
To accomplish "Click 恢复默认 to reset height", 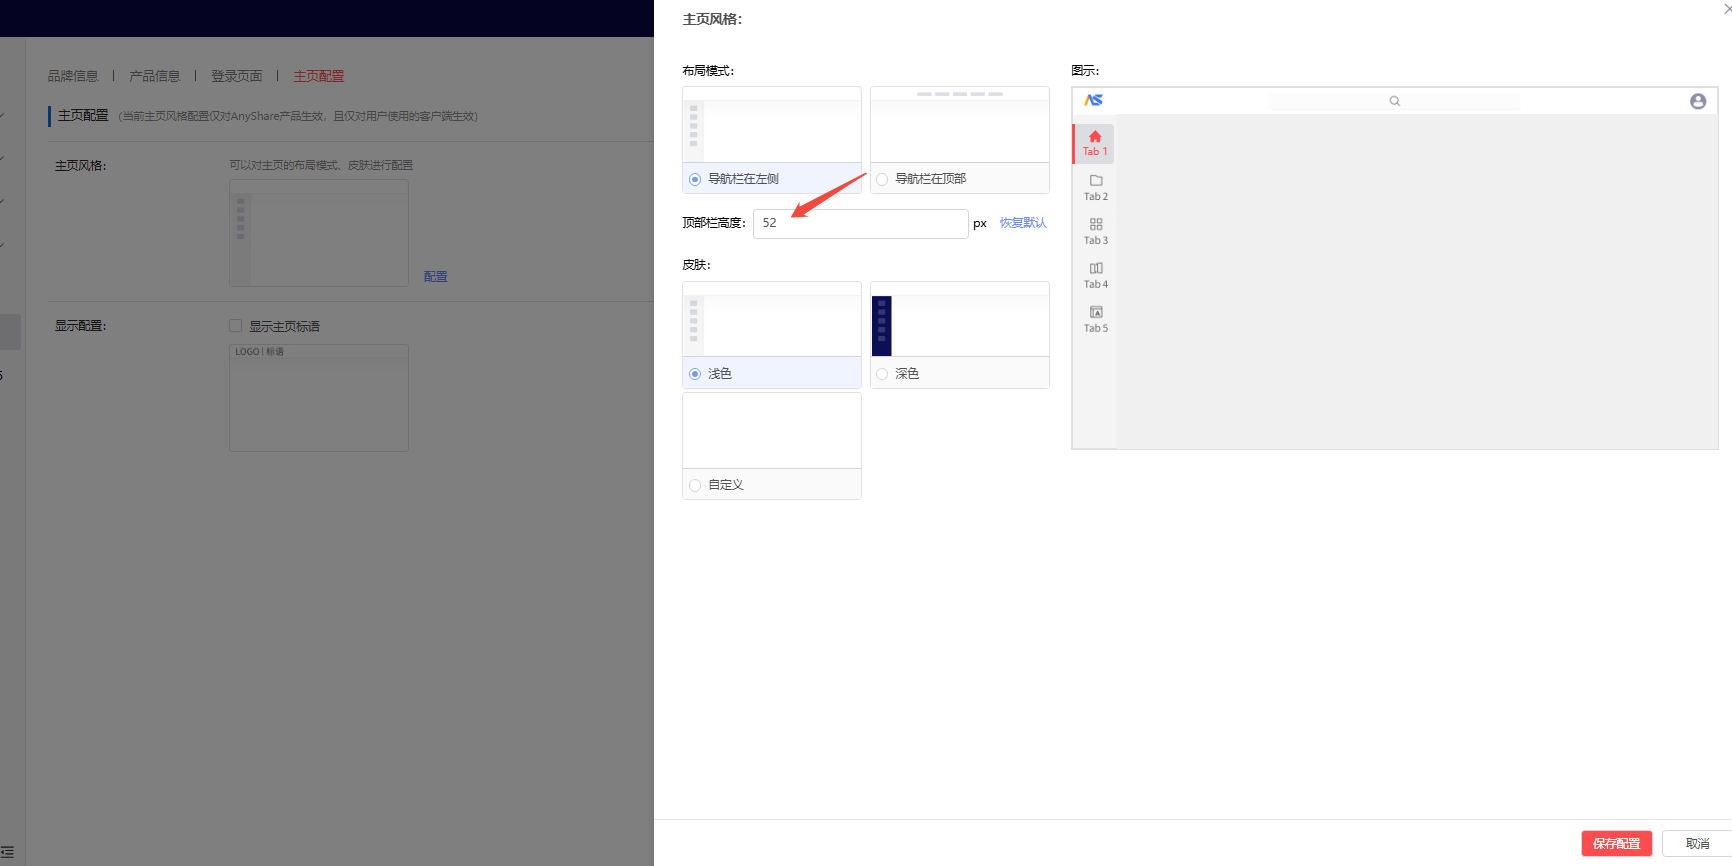I will [1022, 223].
